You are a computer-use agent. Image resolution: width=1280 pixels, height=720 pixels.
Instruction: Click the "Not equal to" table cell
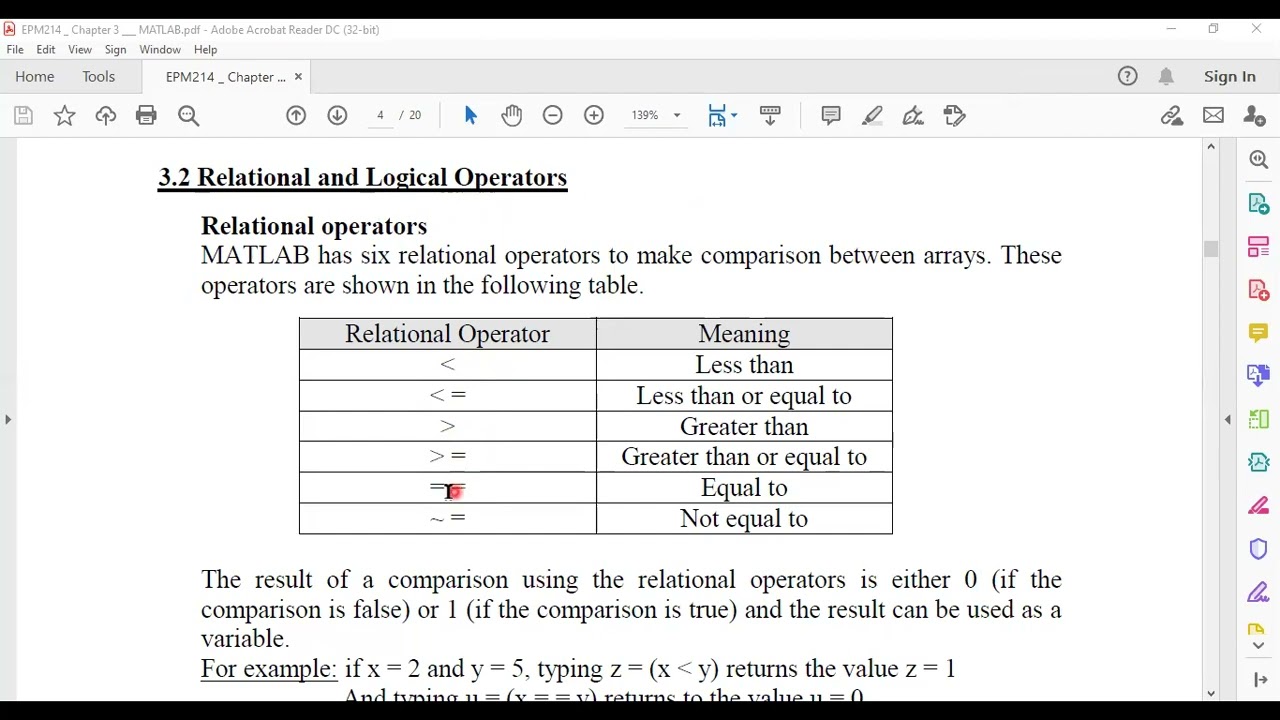click(744, 519)
